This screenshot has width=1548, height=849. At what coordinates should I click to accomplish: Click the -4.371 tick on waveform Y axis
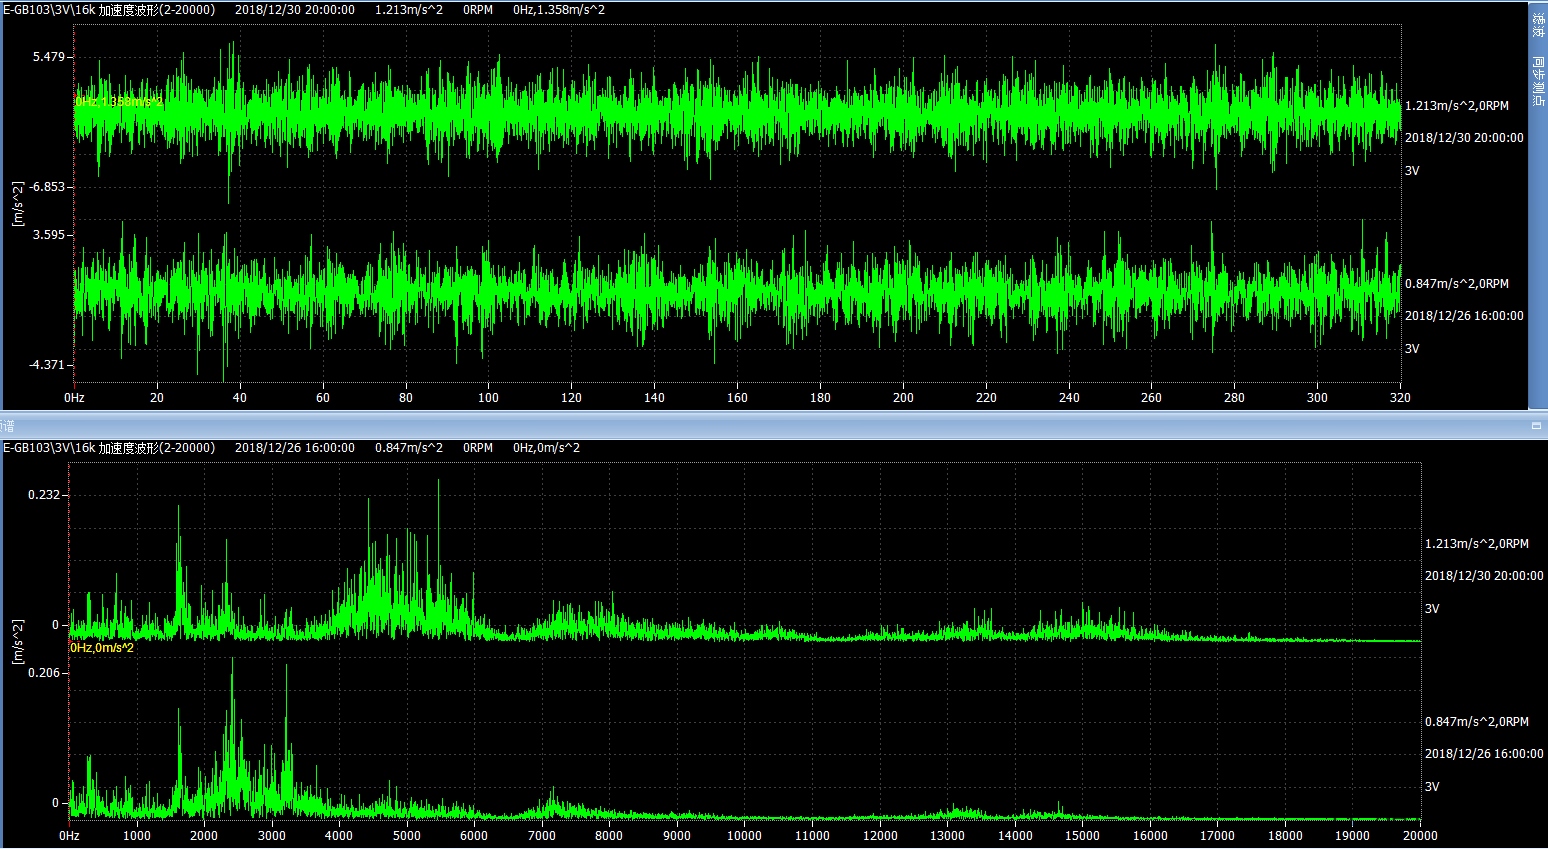pyautogui.click(x=47, y=365)
